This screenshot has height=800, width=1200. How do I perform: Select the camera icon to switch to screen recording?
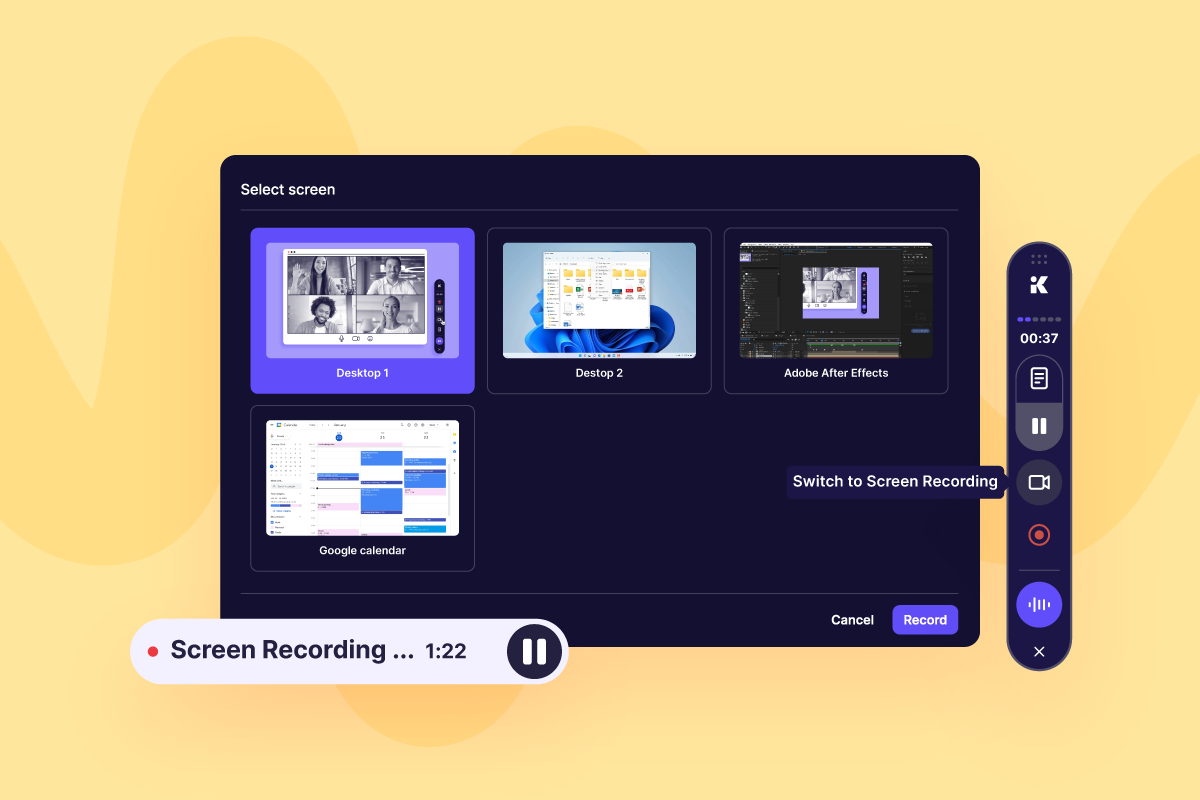1038,481
